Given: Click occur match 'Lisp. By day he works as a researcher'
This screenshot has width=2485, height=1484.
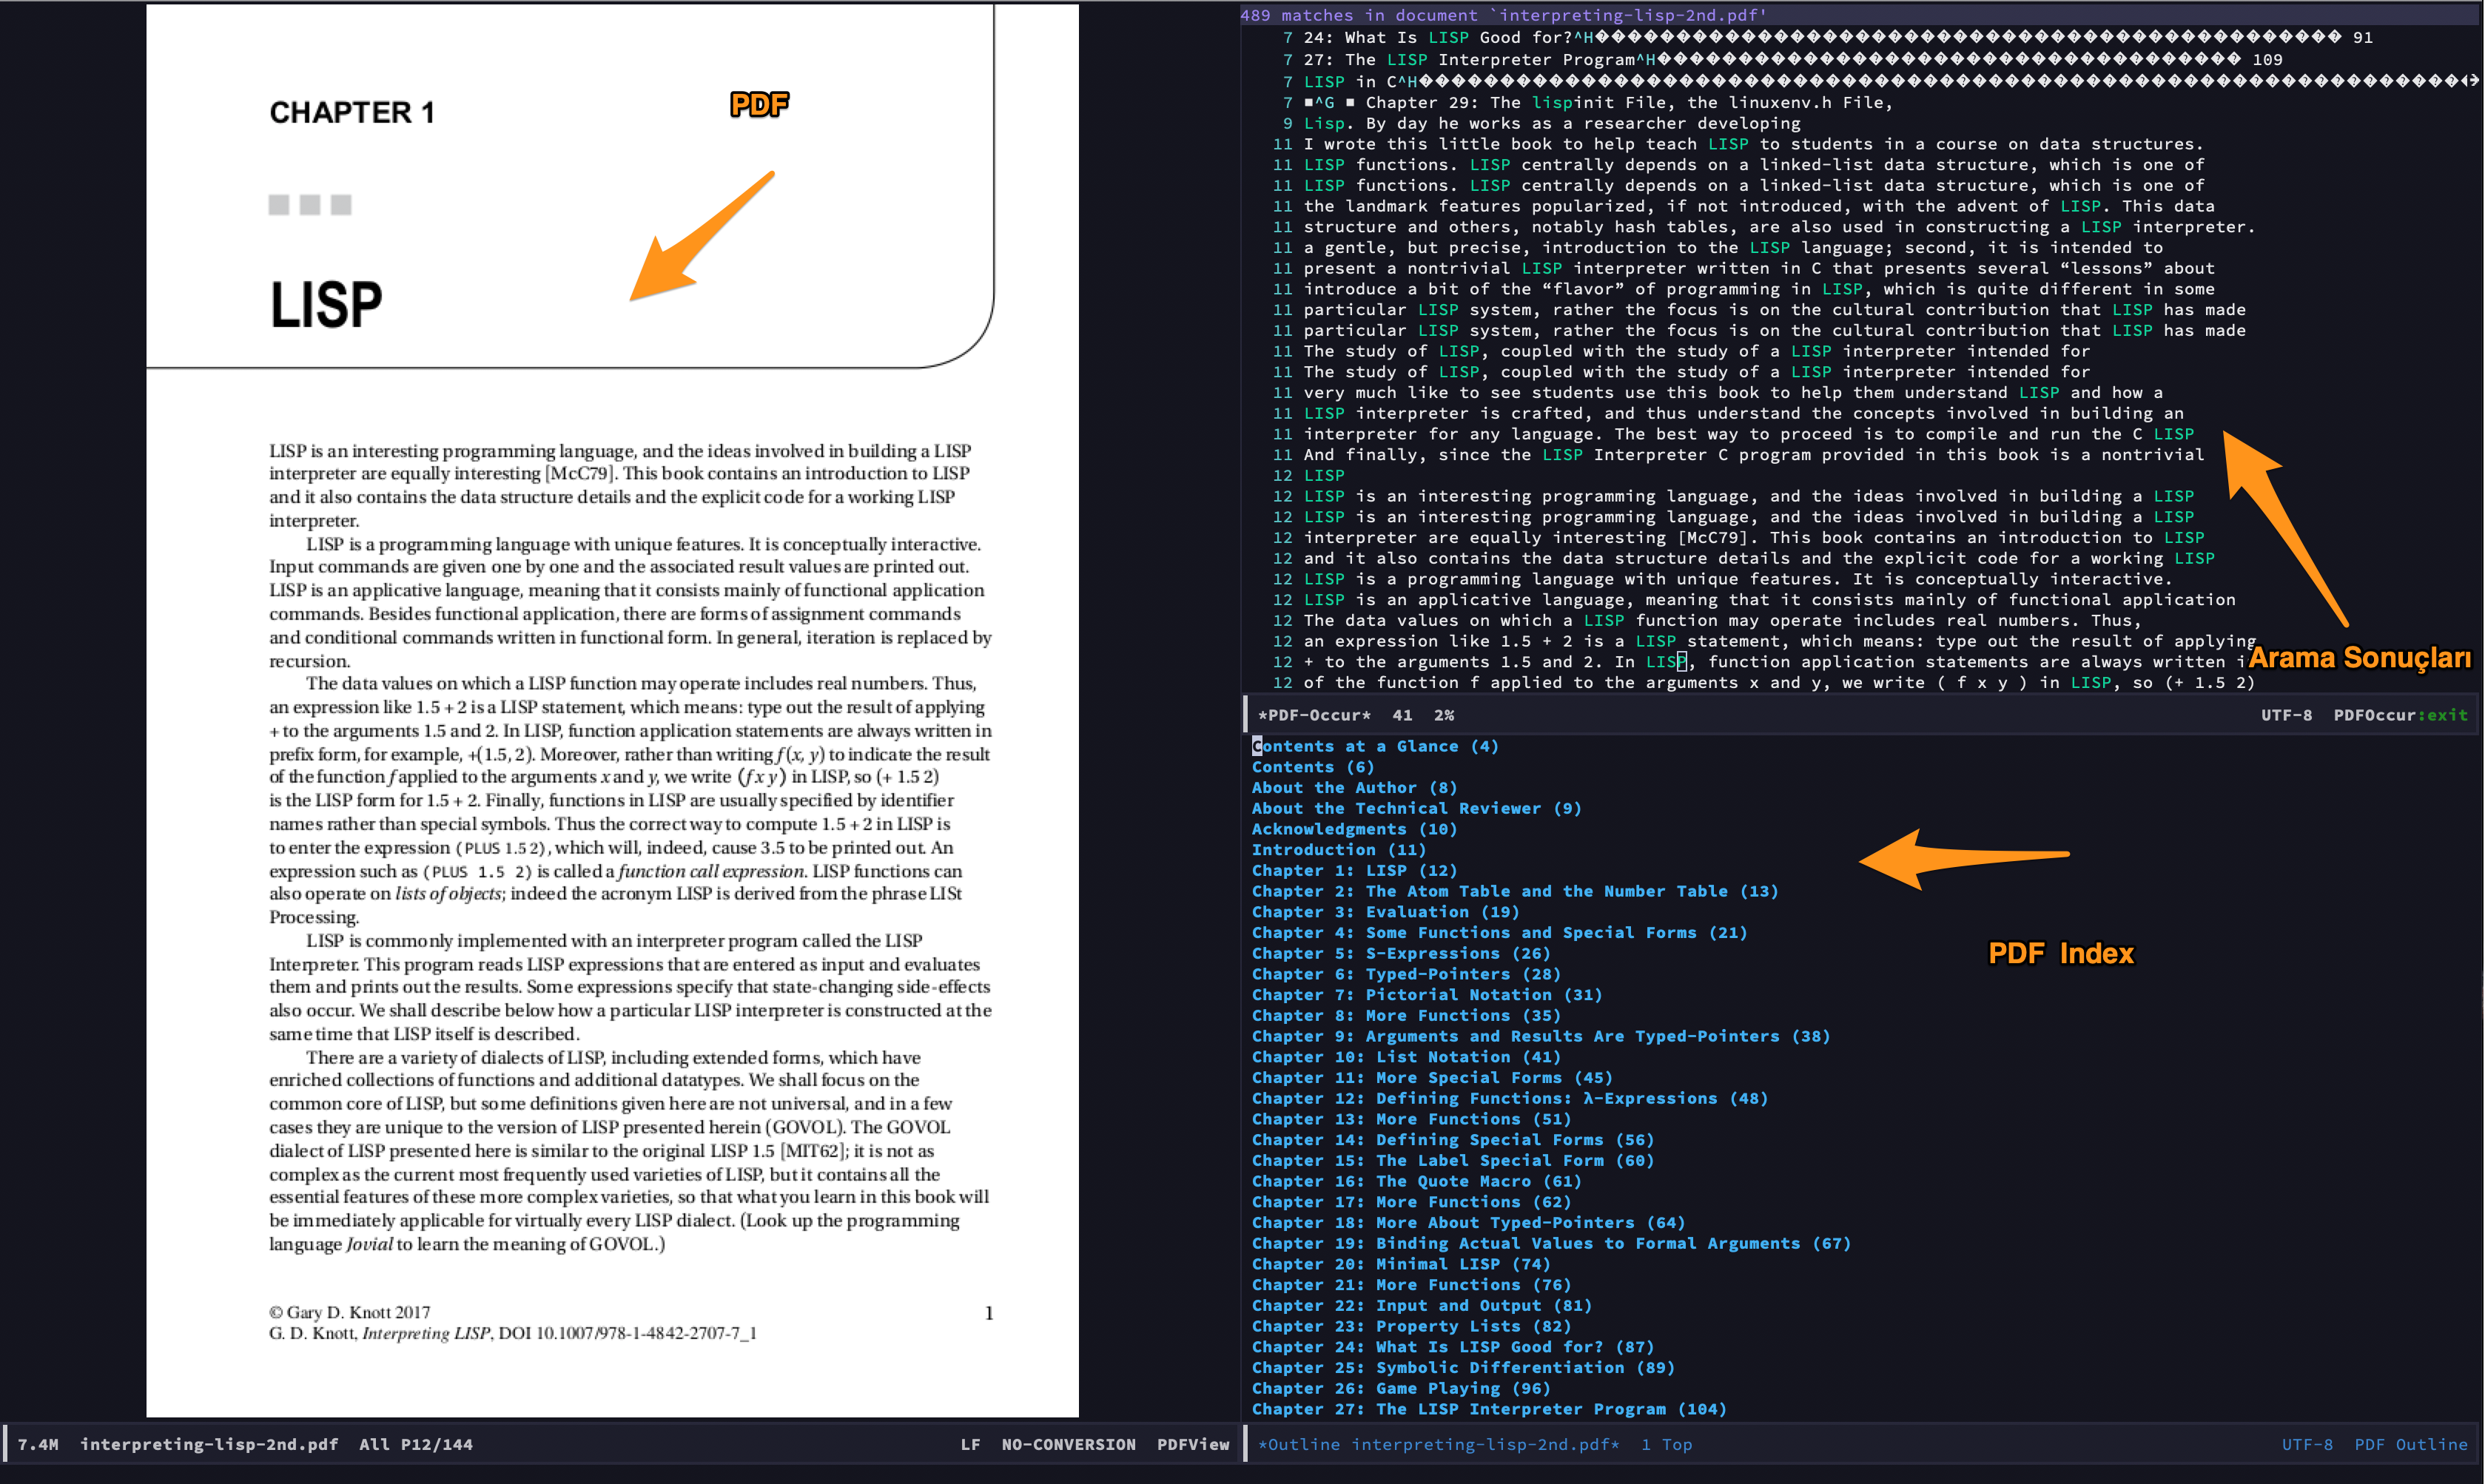Looking at the screenshot, I should pyautogui.click(x=1551, y=124).
